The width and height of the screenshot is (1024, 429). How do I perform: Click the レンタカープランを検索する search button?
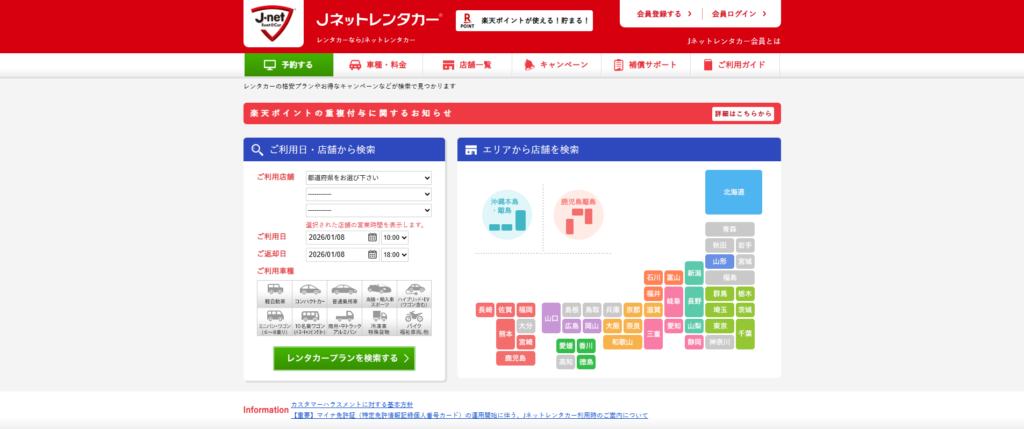click(344, 358)
